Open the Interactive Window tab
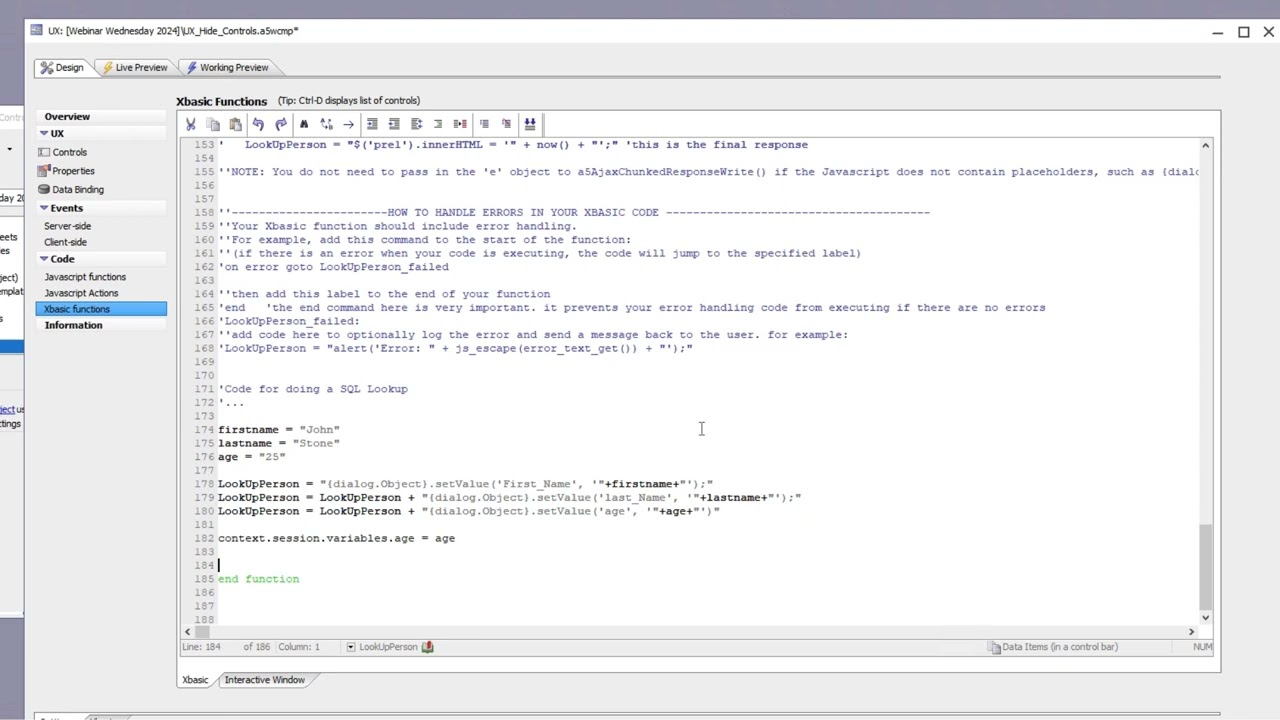 click(264, 680)
